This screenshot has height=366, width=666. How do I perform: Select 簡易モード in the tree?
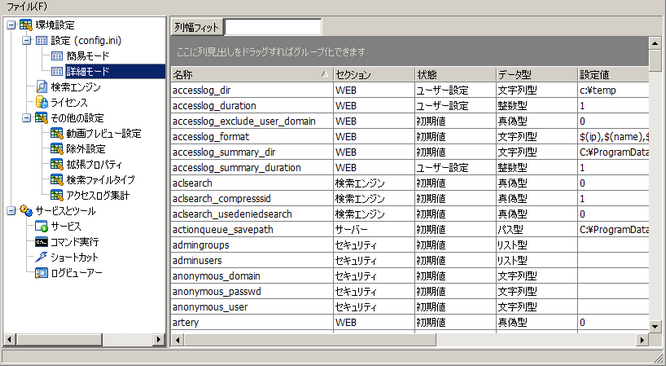coord(88,56)
